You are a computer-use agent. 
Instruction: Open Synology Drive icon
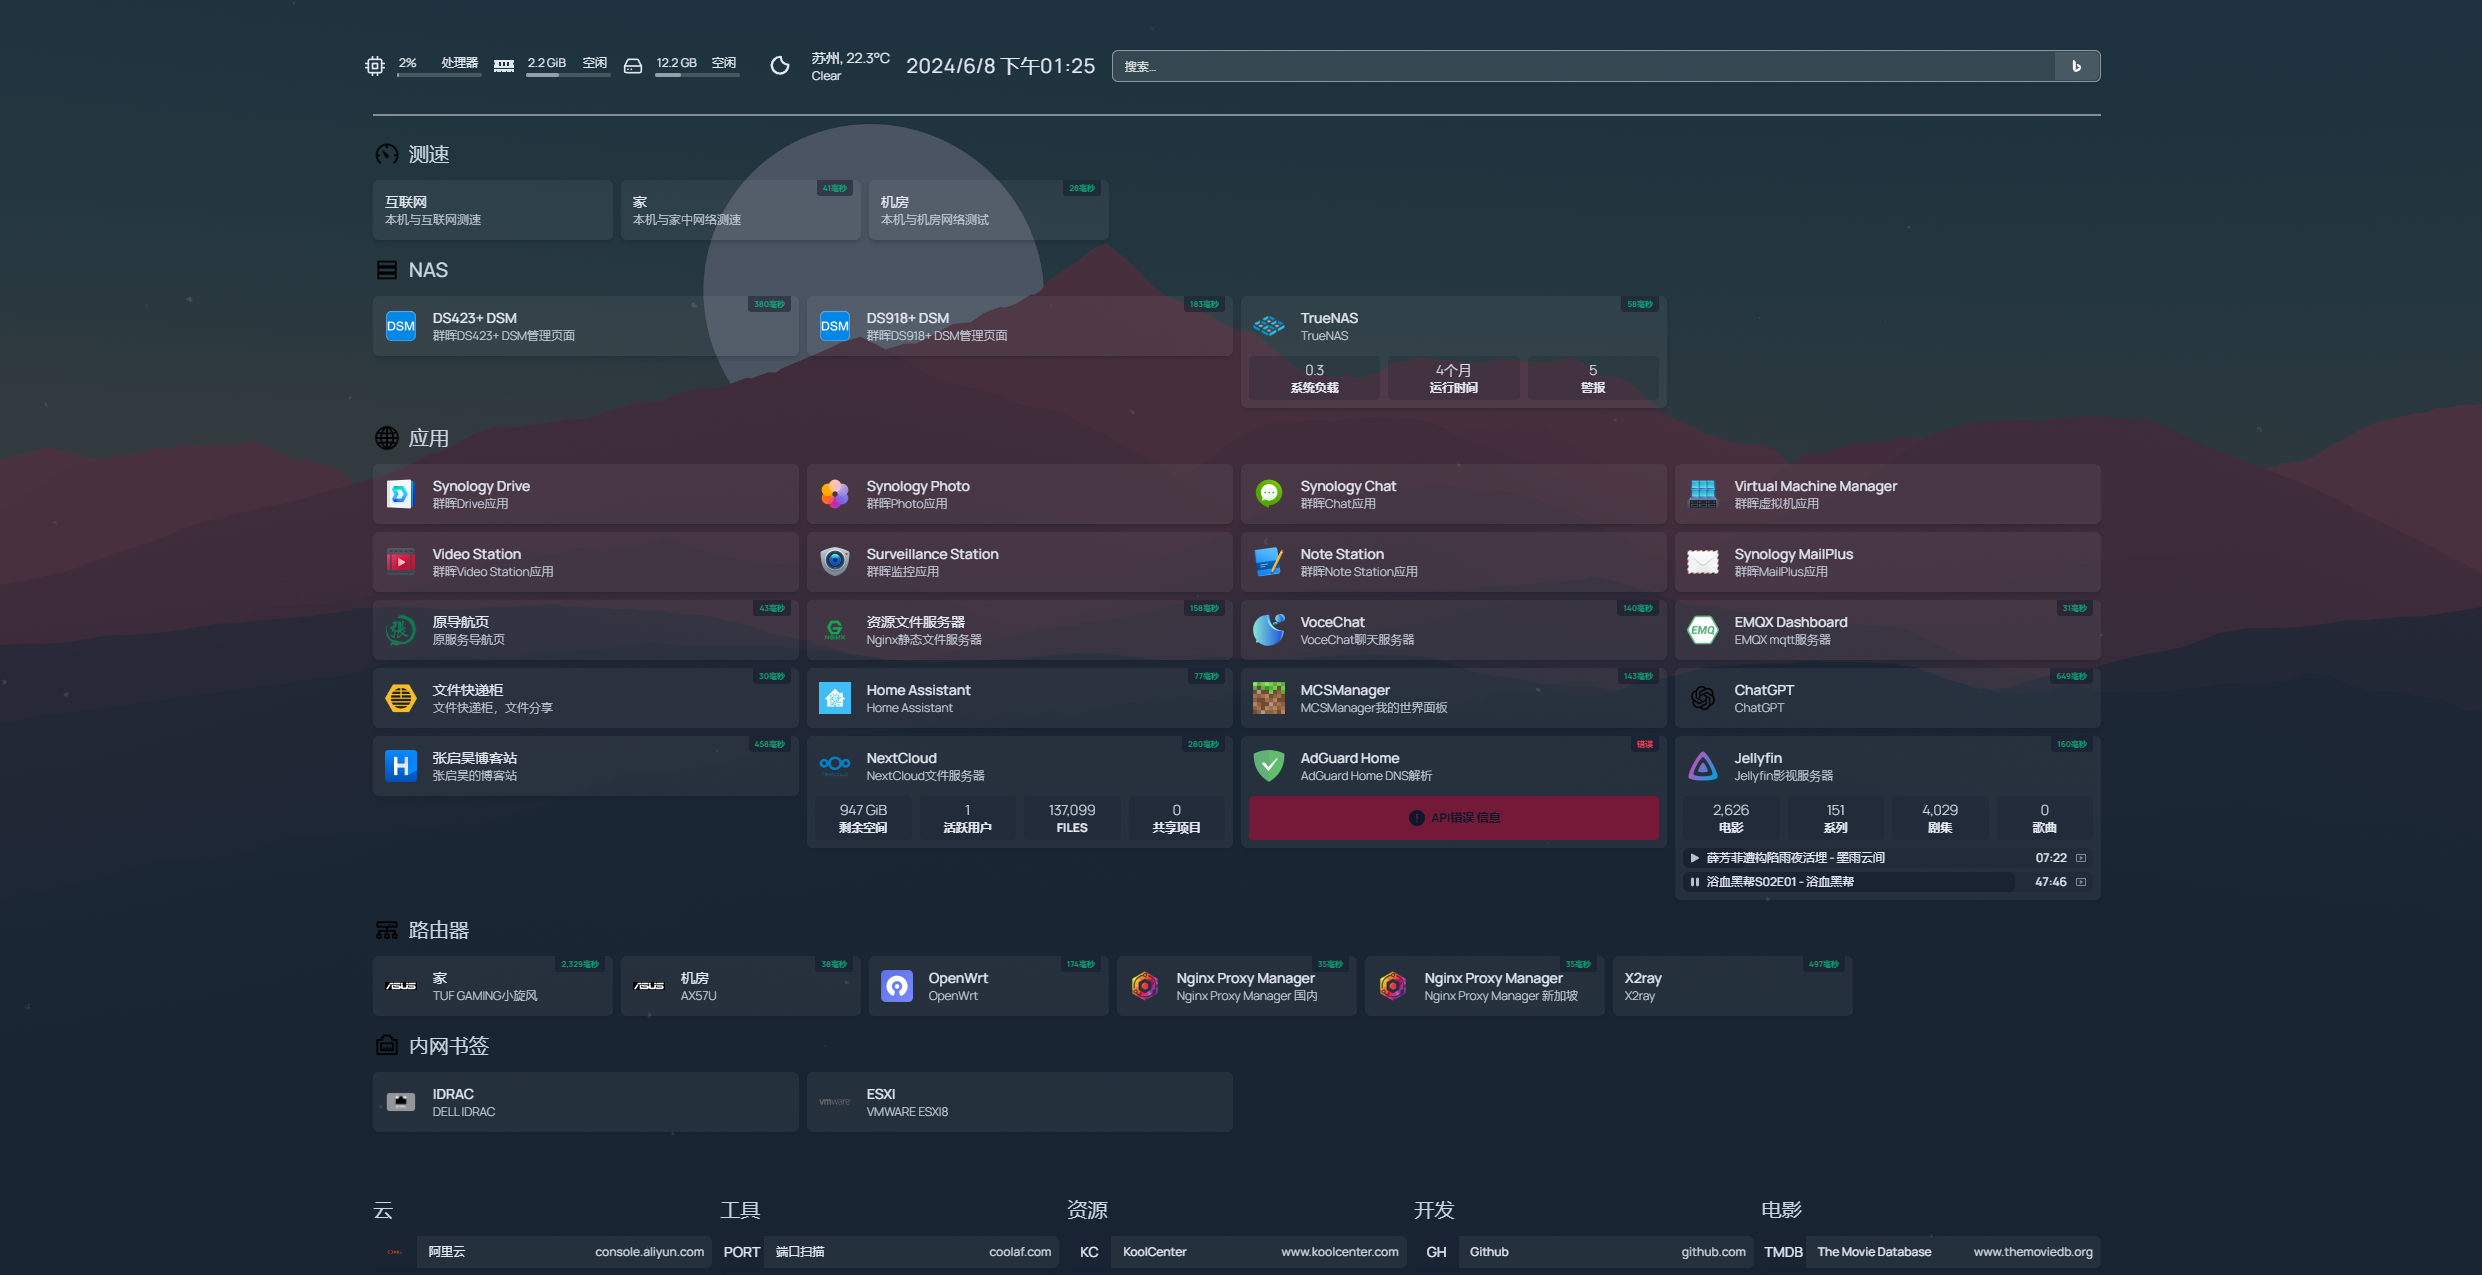click(x=401, y=494)
